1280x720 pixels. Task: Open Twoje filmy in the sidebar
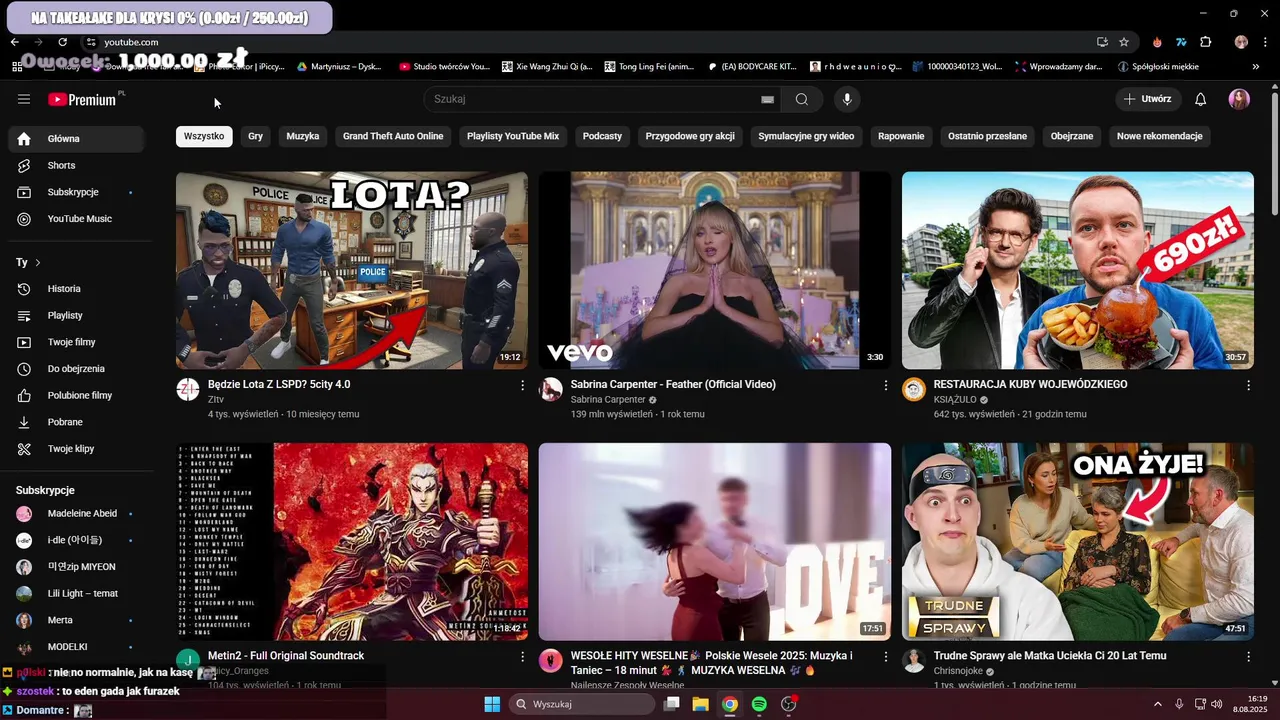76,342
